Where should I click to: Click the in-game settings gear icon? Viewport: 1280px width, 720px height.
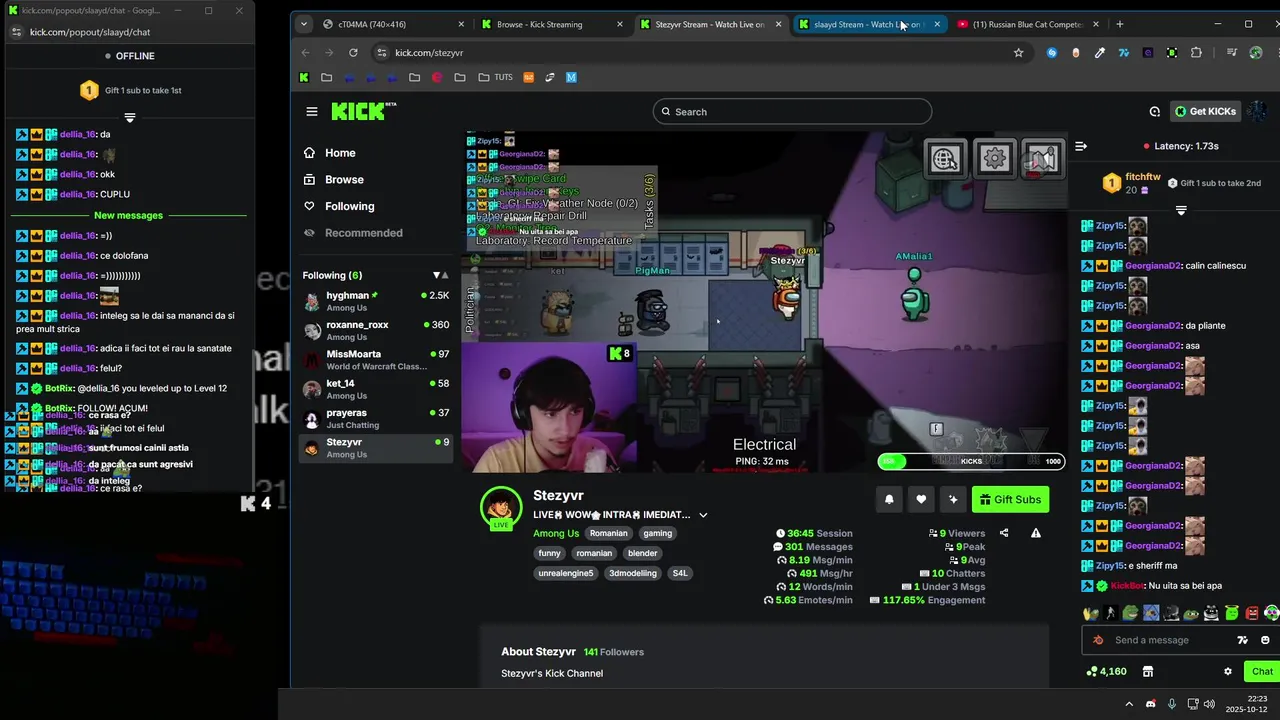pos(993,158)
